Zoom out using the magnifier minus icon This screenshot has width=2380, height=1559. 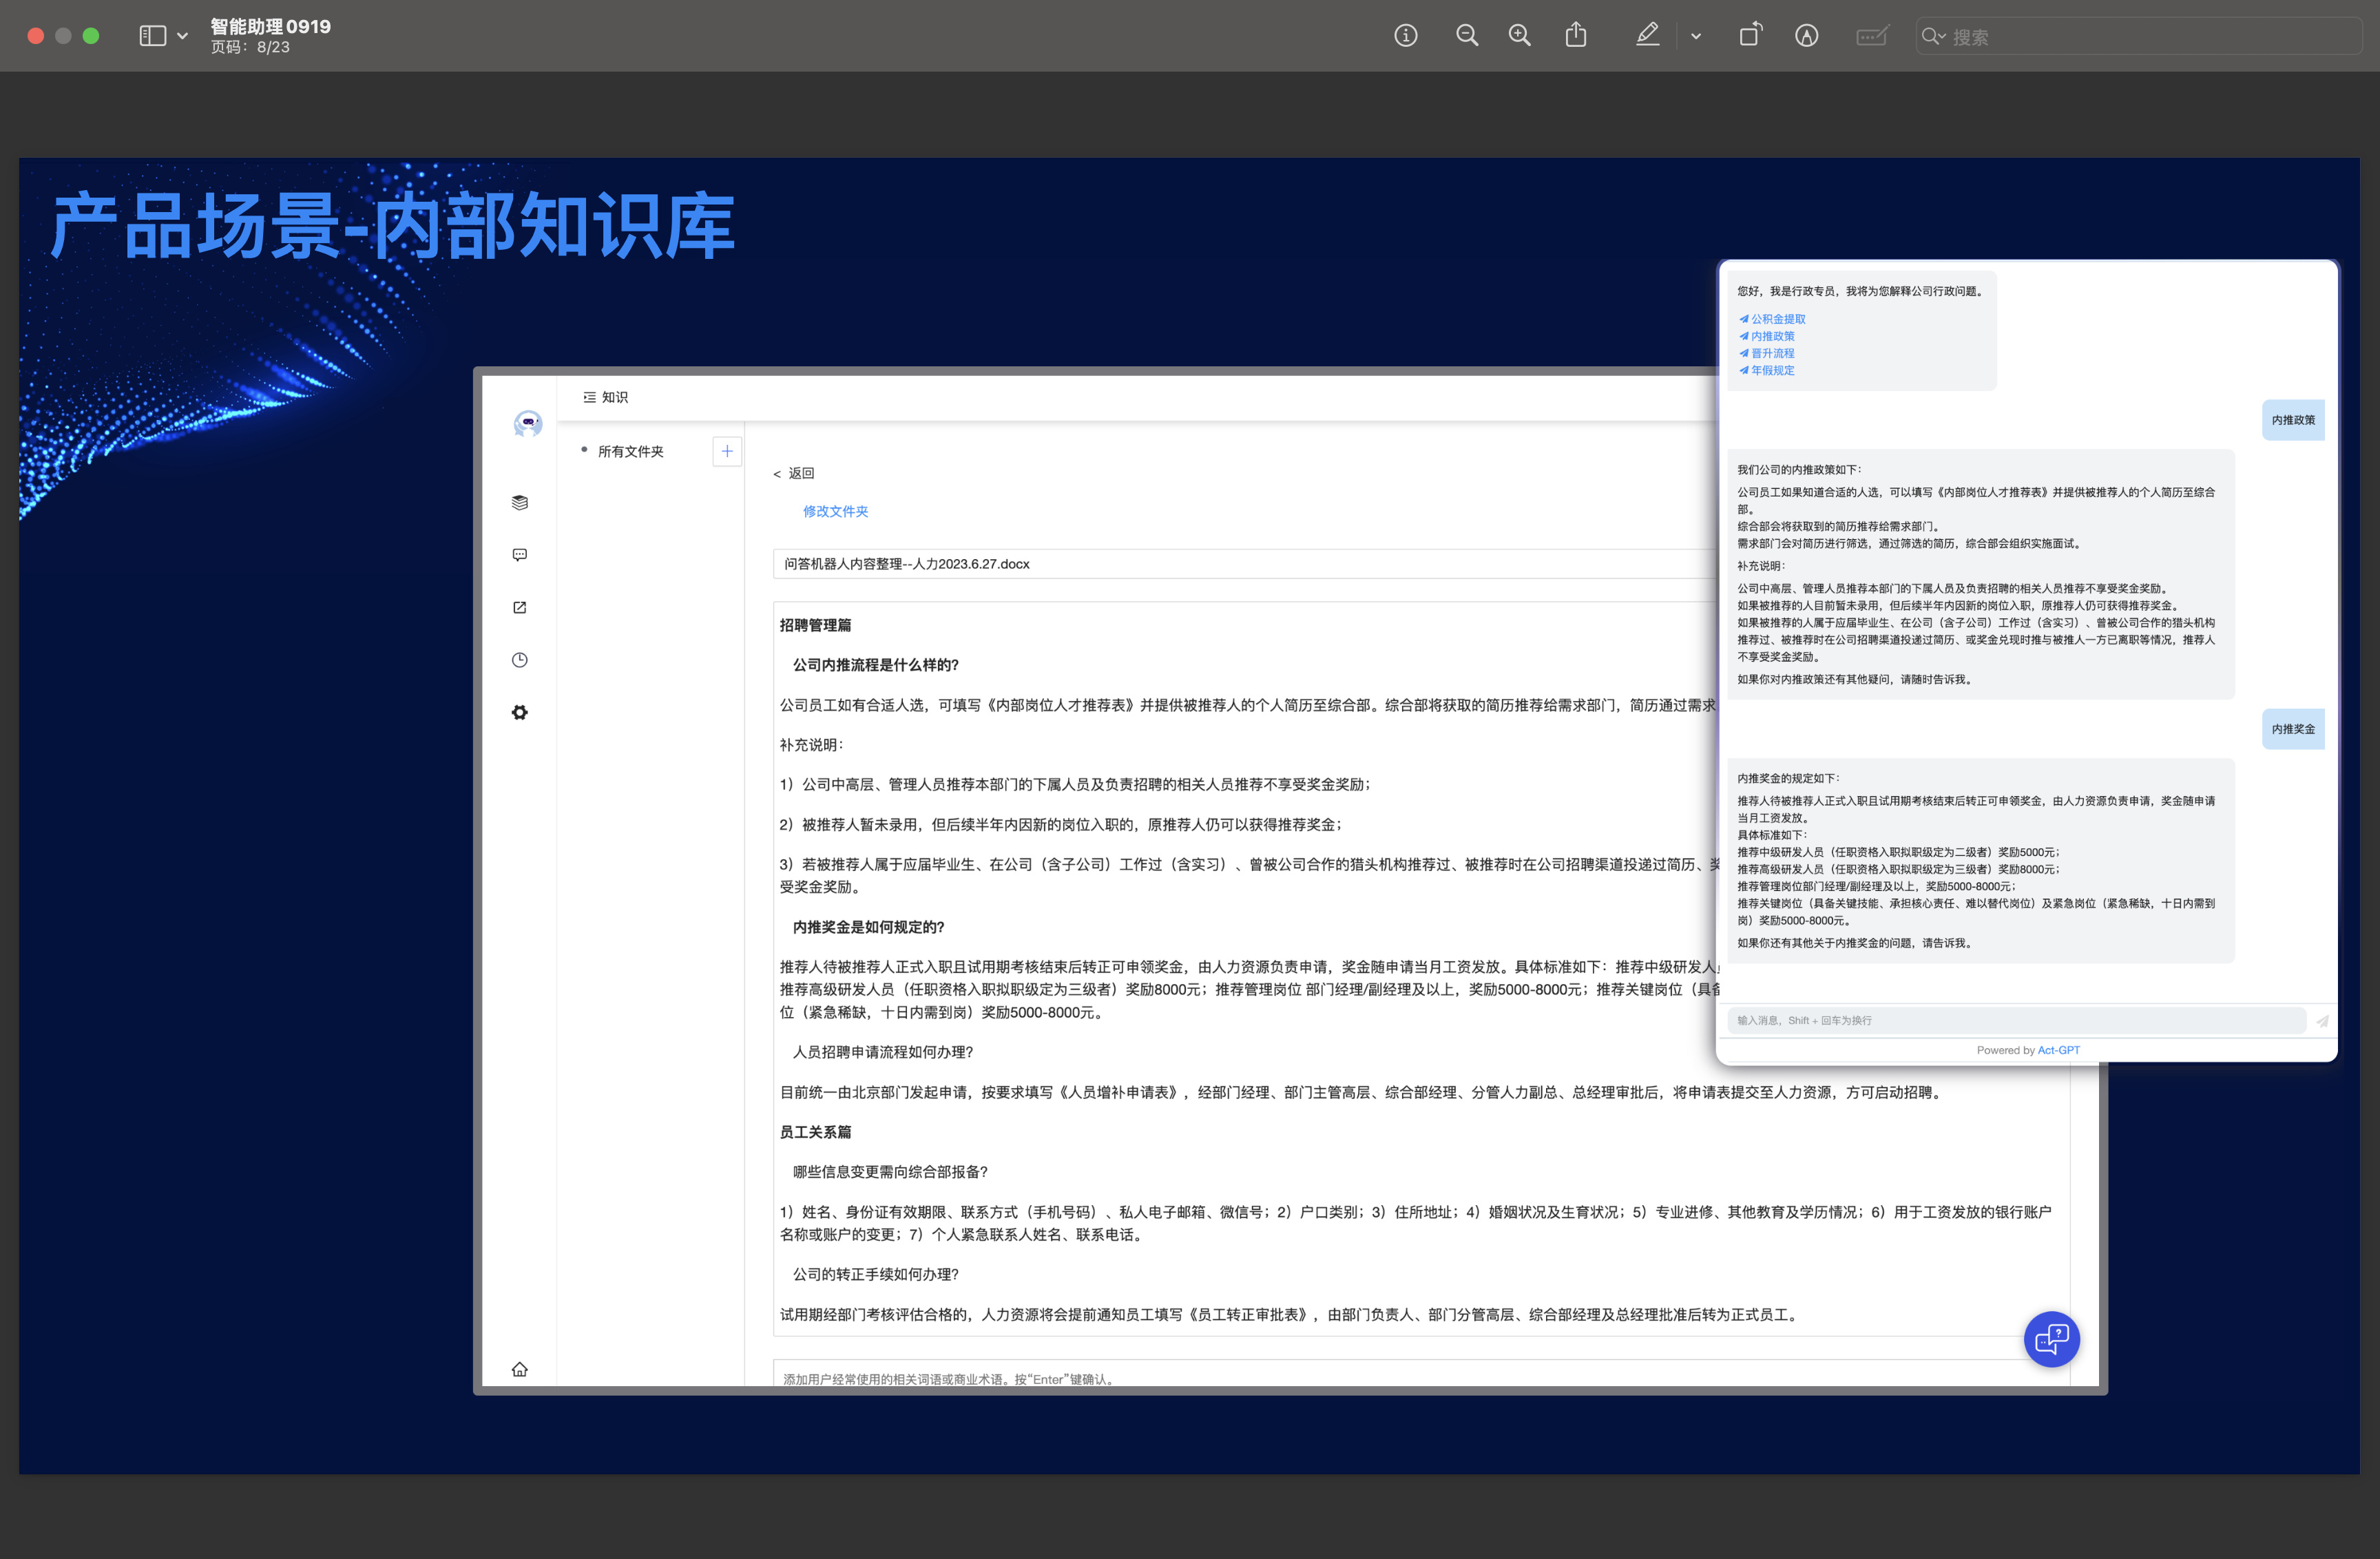[x=1466, y=36]
